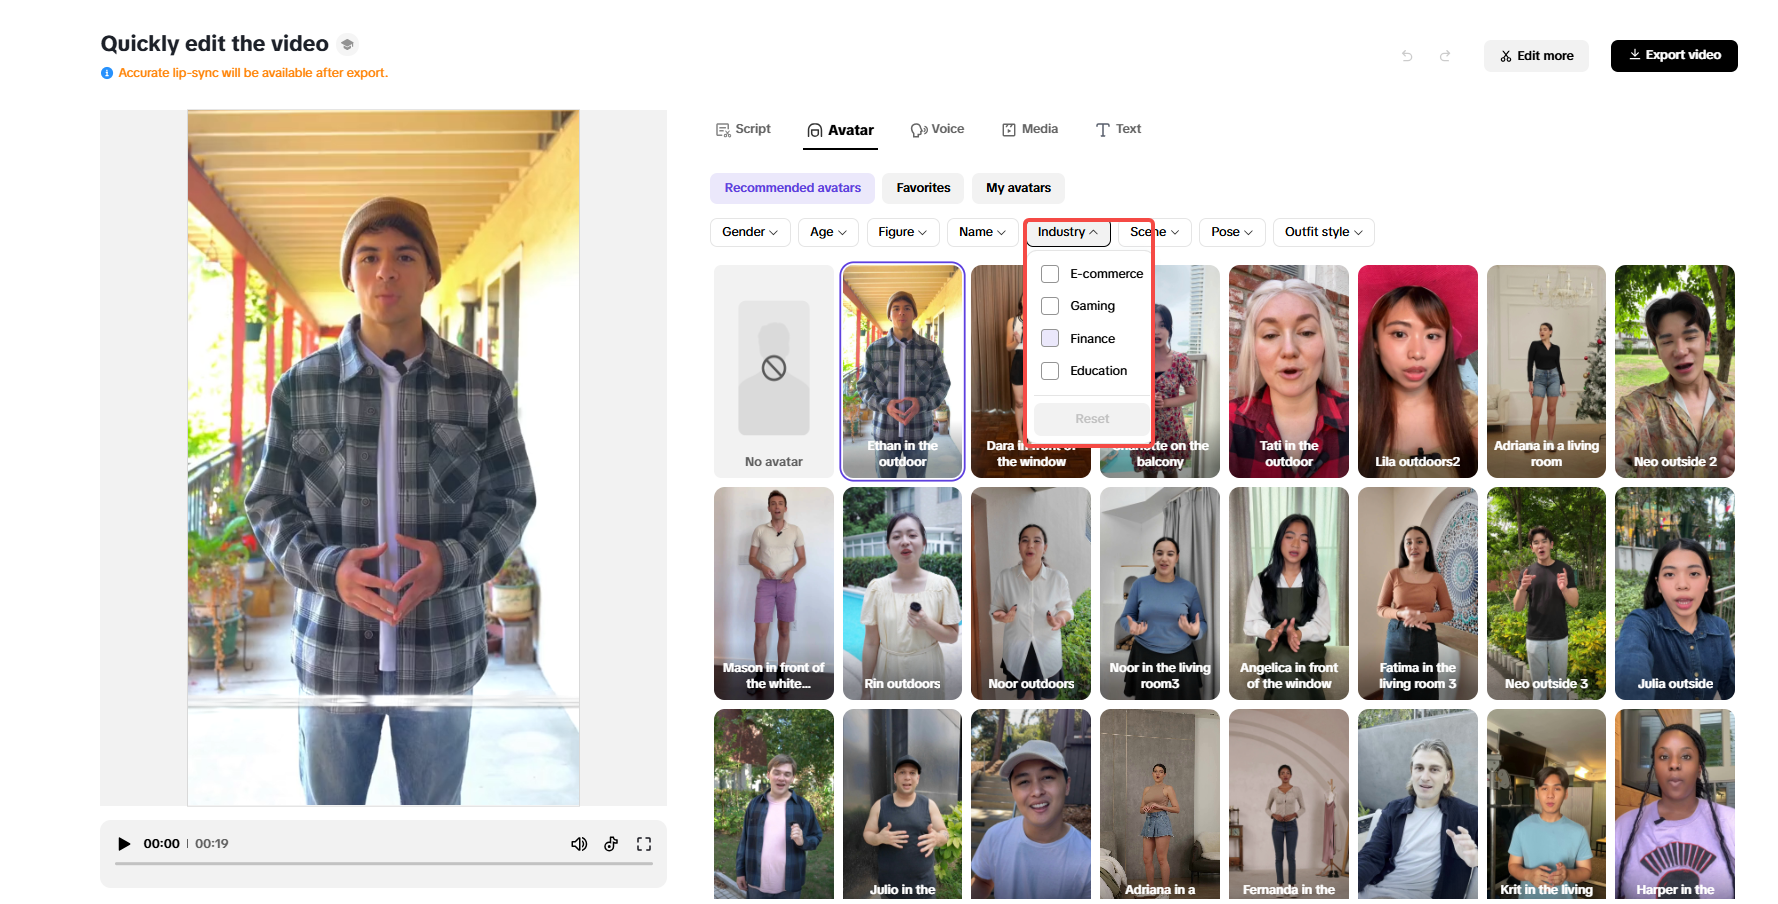Check the E-commerce industry filter

1050,274
